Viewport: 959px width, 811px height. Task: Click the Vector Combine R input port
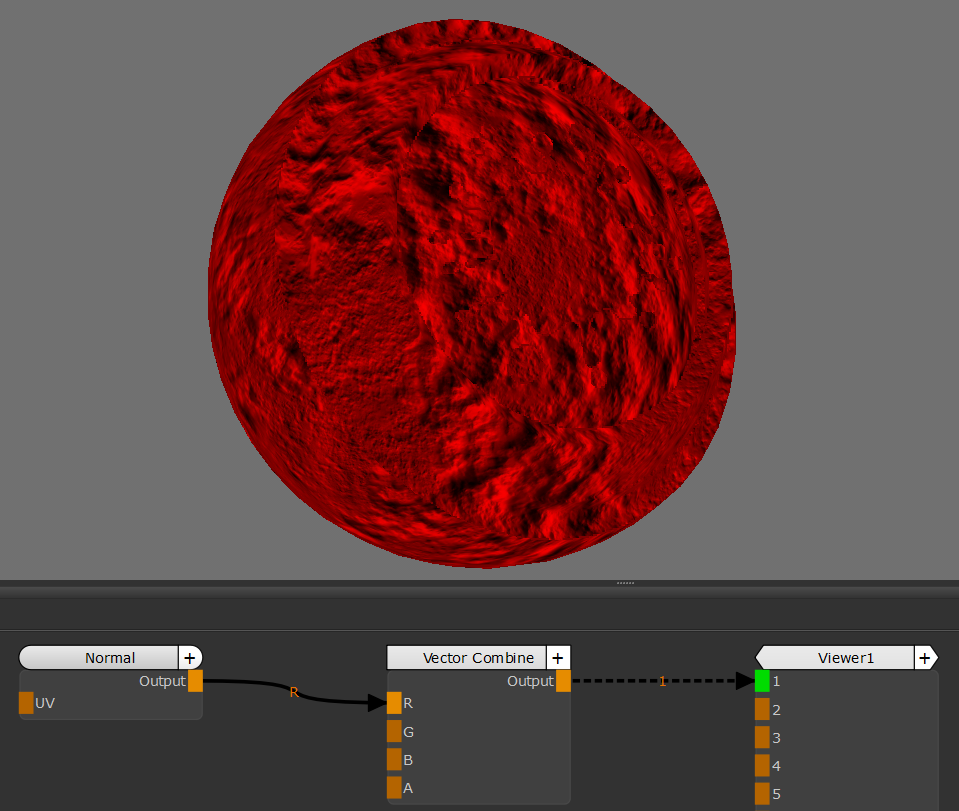pos(394,703)
